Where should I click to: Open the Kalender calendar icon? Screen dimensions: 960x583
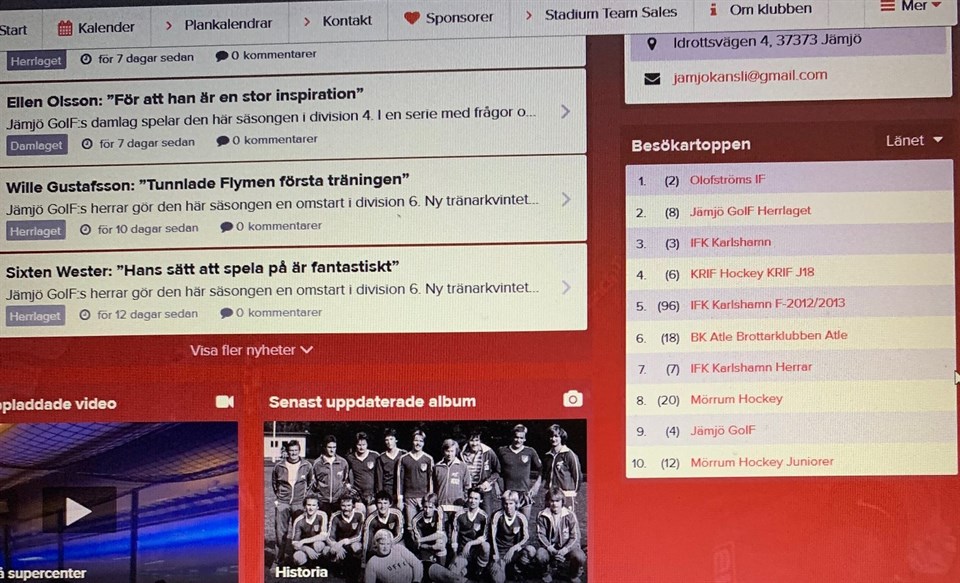point(65,28)
